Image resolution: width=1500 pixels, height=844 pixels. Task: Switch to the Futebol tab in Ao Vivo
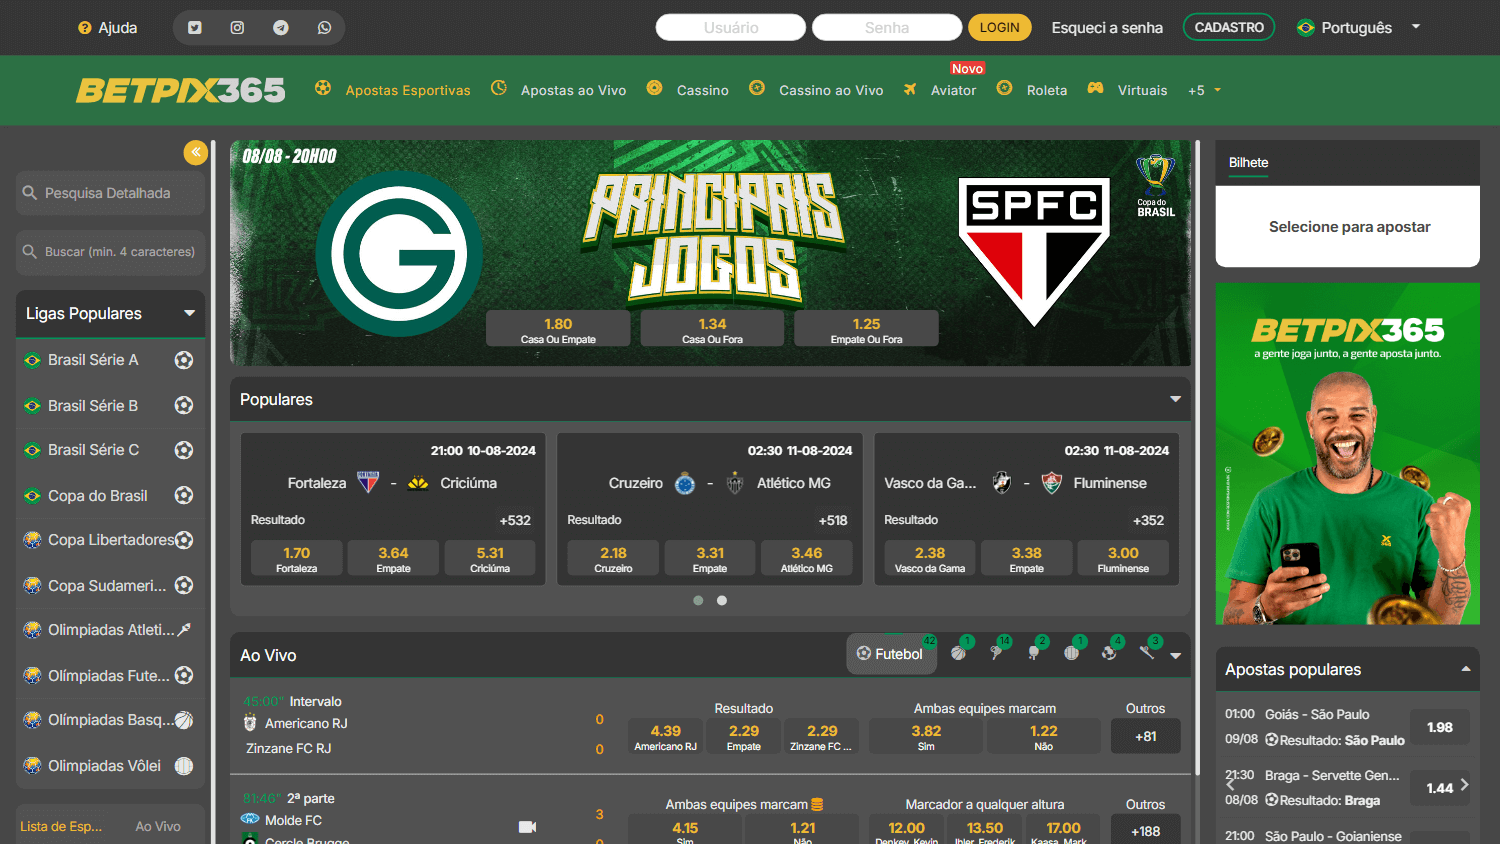(x=891, y=654)
